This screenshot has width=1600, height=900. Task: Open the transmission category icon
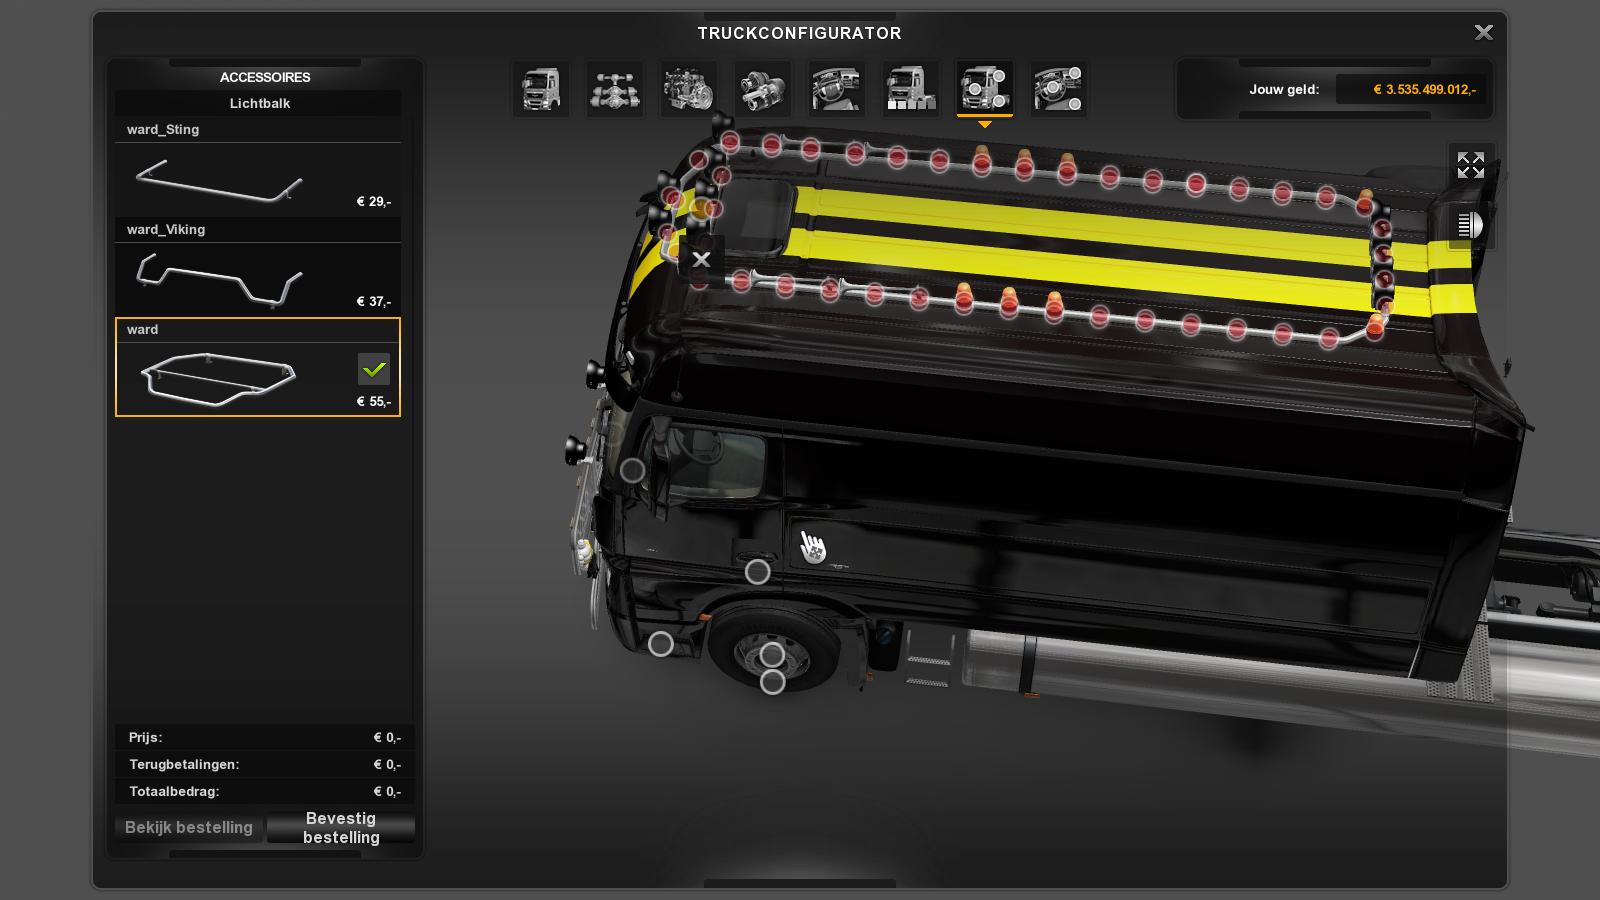coord(763,89)
